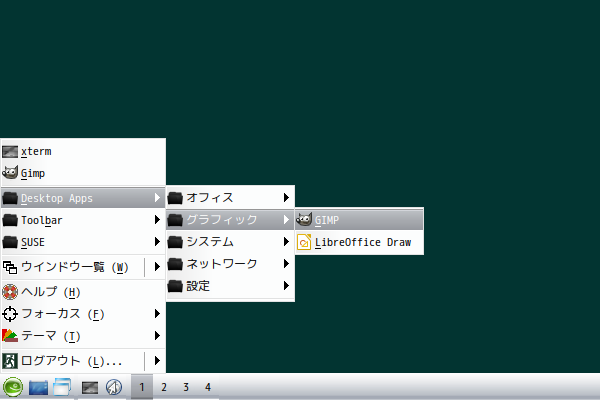Launch LibreOffice Draw
This screenshot has height=400, width=600.
[359, 242]
